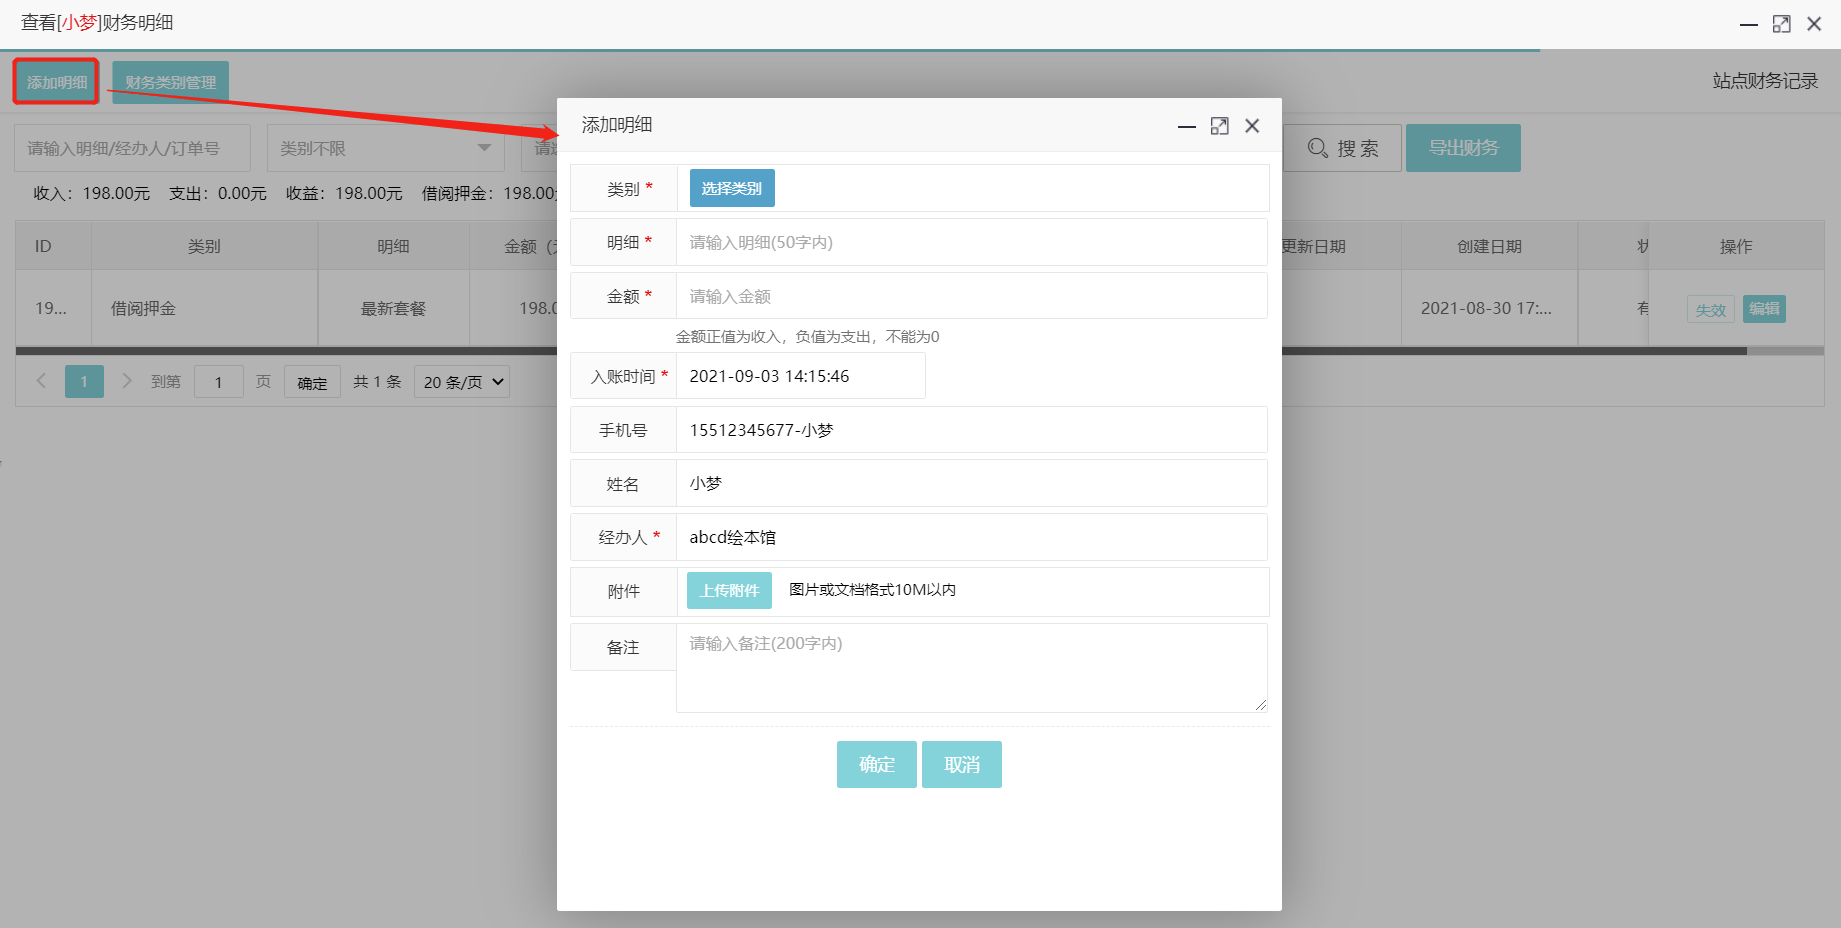Close the 财务明细 main window
The width and height of the screenshot is (1841, 928).
click(x=1814, y=24)
